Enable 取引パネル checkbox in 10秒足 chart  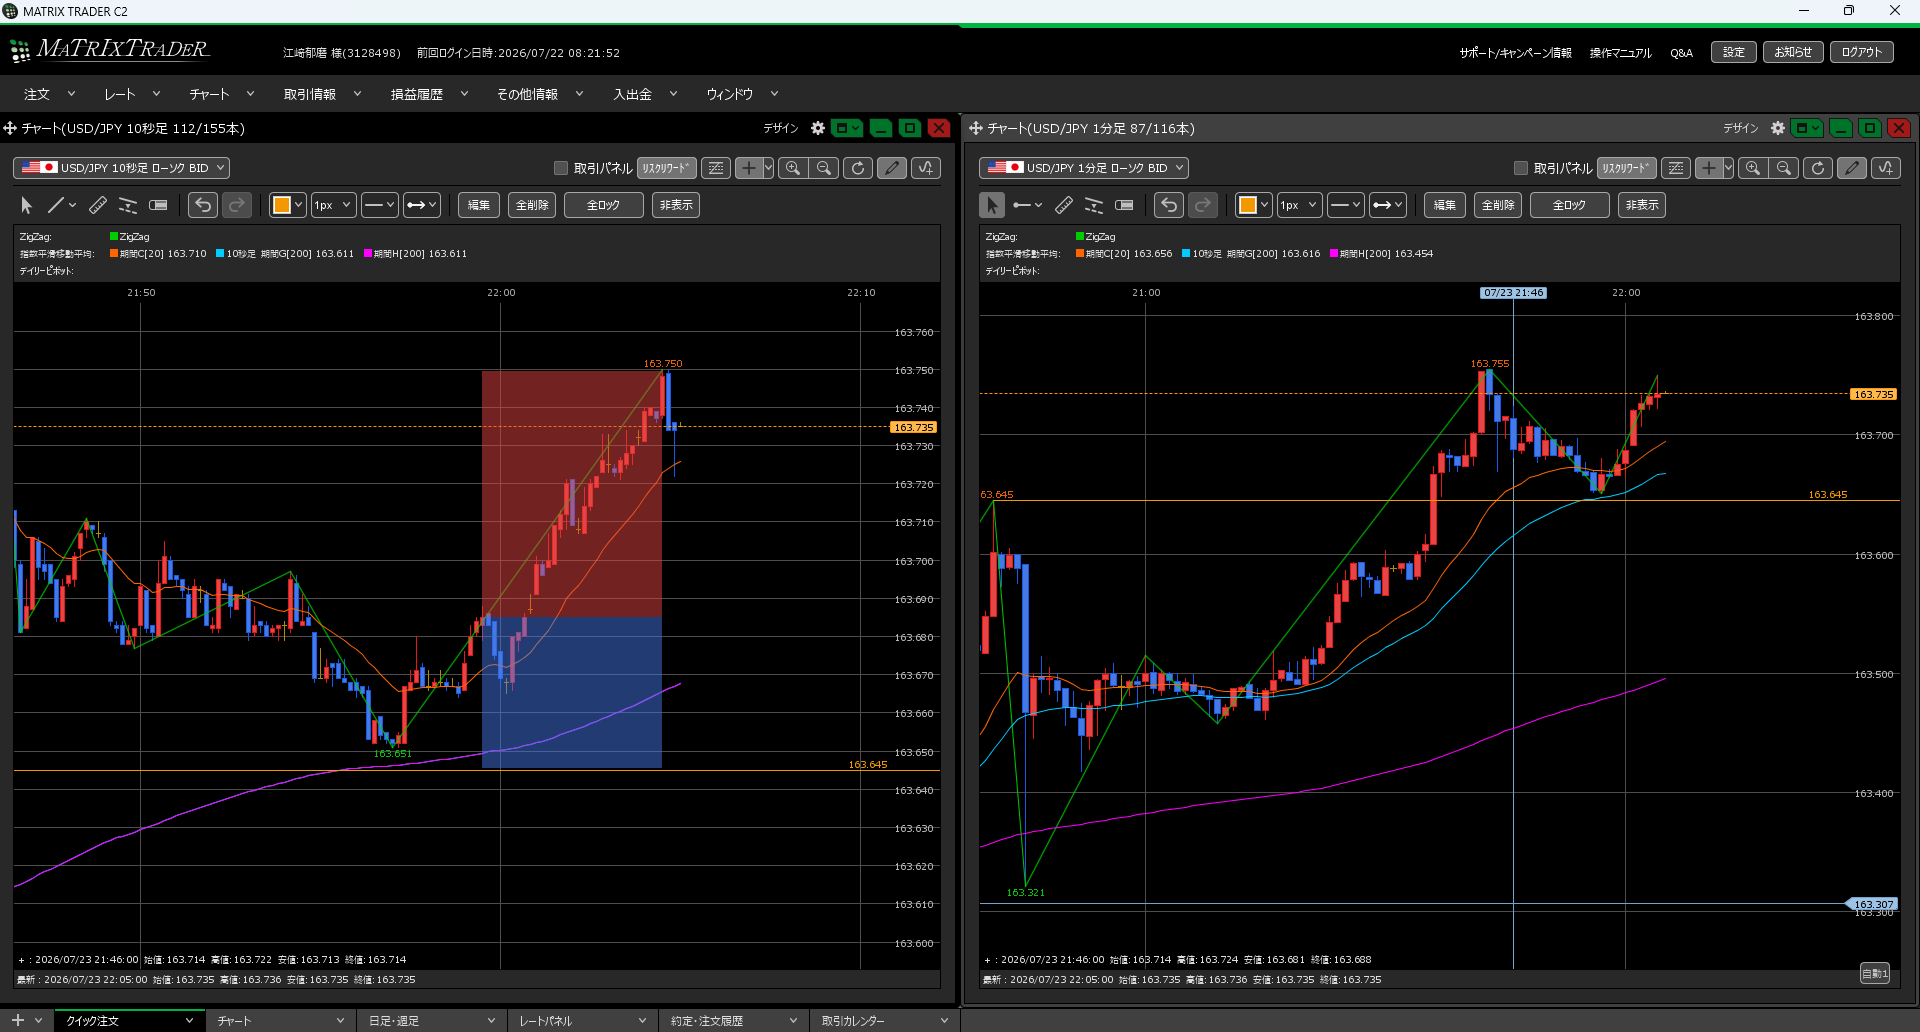(561, 168)
